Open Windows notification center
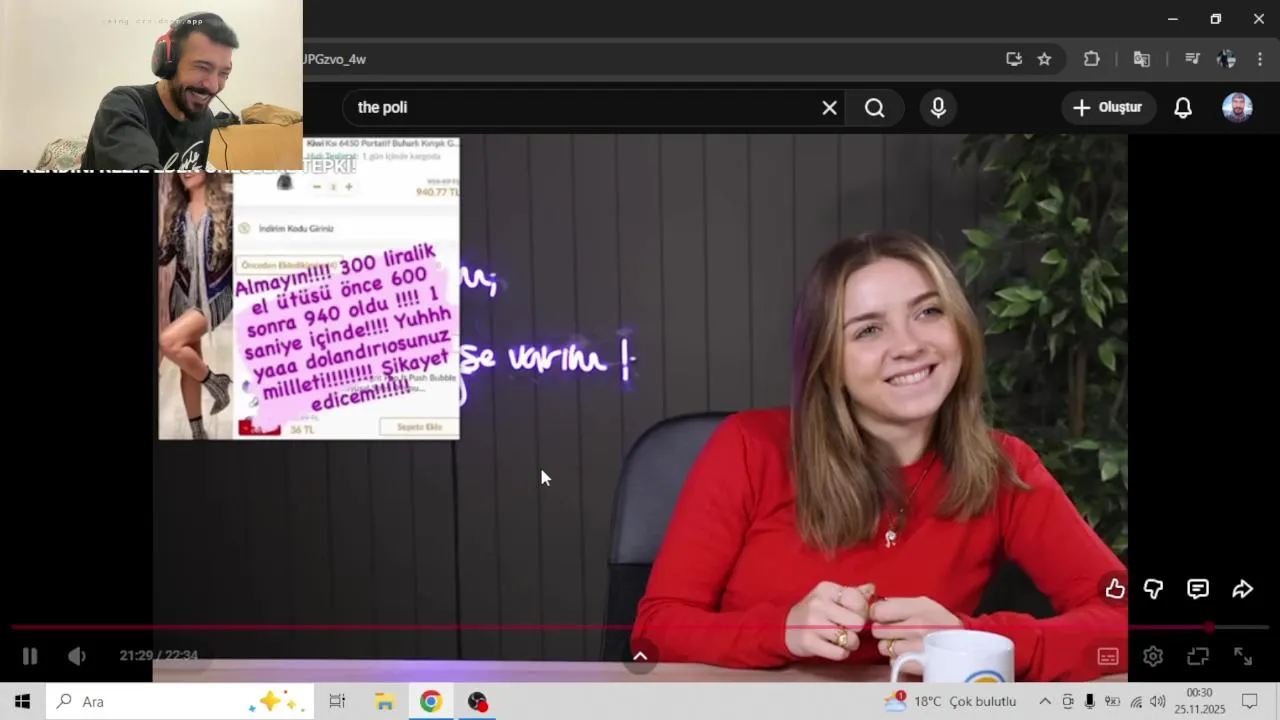This screenshot has width=1280, height=720. coord(1250,701)
